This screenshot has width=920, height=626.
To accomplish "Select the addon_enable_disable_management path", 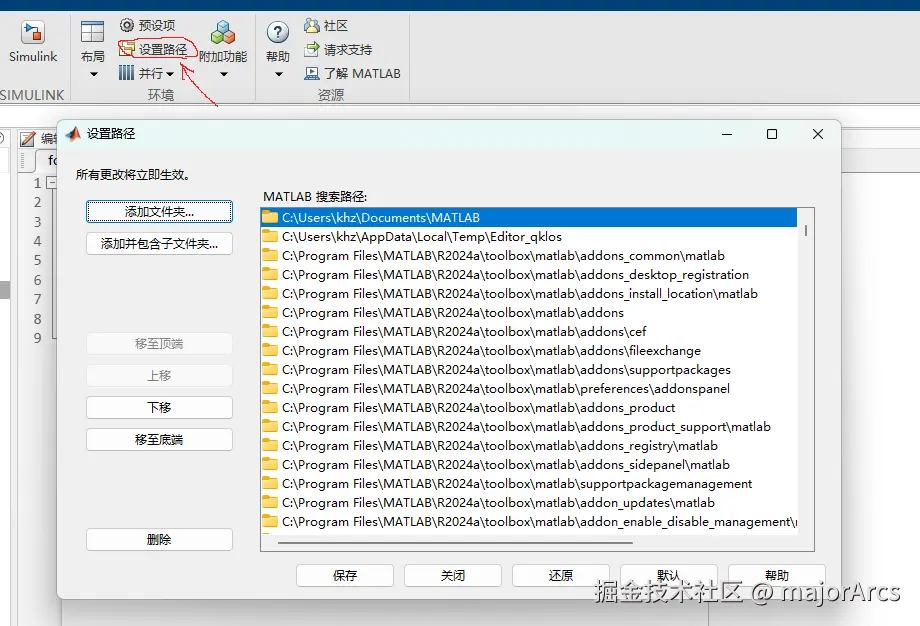I will click(529, 522).
